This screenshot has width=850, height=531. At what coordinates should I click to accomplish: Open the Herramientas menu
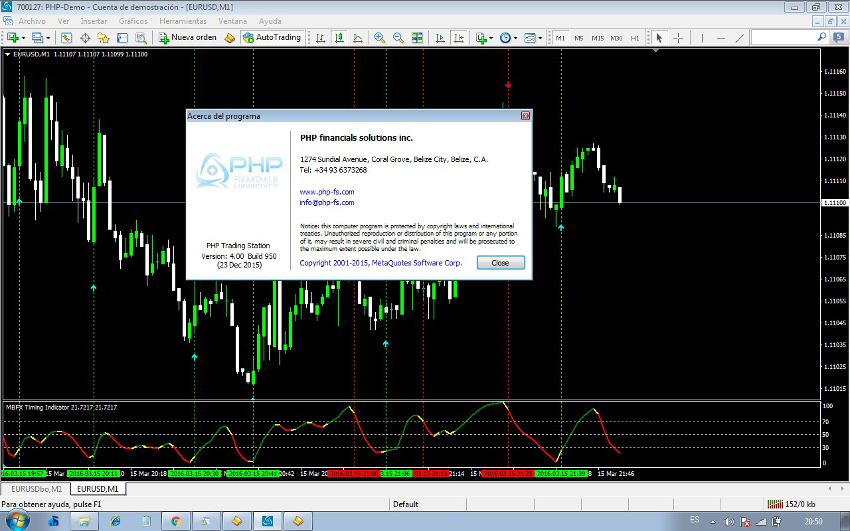183,20
